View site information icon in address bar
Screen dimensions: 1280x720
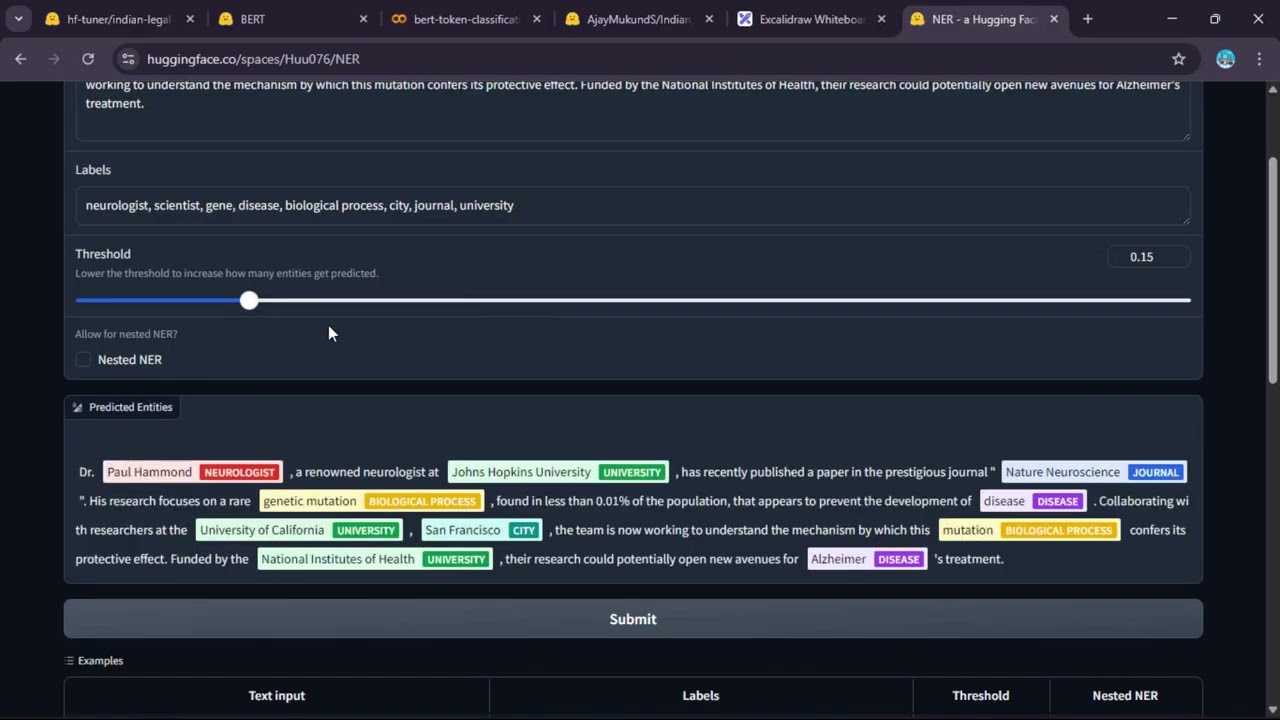click(127, 59)
